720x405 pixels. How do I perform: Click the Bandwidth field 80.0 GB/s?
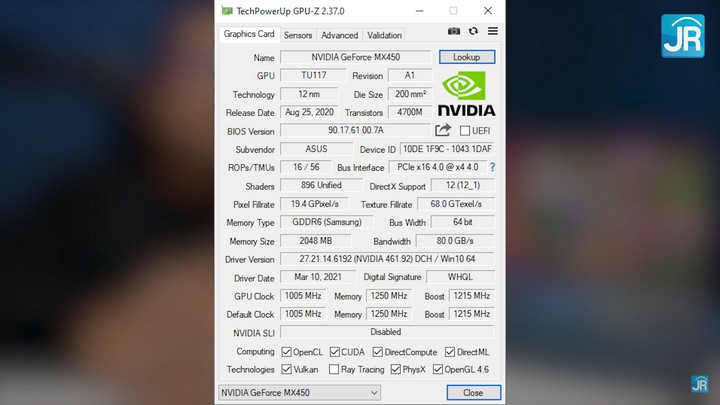pyautogui.click(x=455, y=241)
